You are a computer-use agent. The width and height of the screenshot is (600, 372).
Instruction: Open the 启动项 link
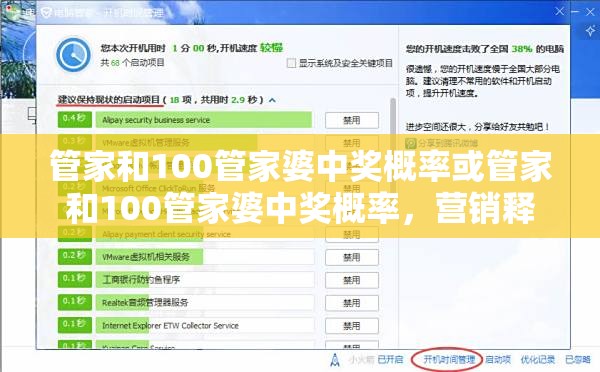[x=498, y=359]
